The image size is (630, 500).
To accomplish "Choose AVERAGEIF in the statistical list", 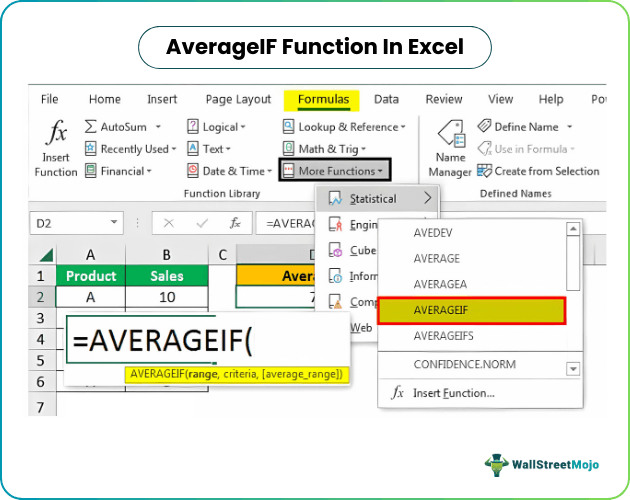I will [x=472, y=310].
